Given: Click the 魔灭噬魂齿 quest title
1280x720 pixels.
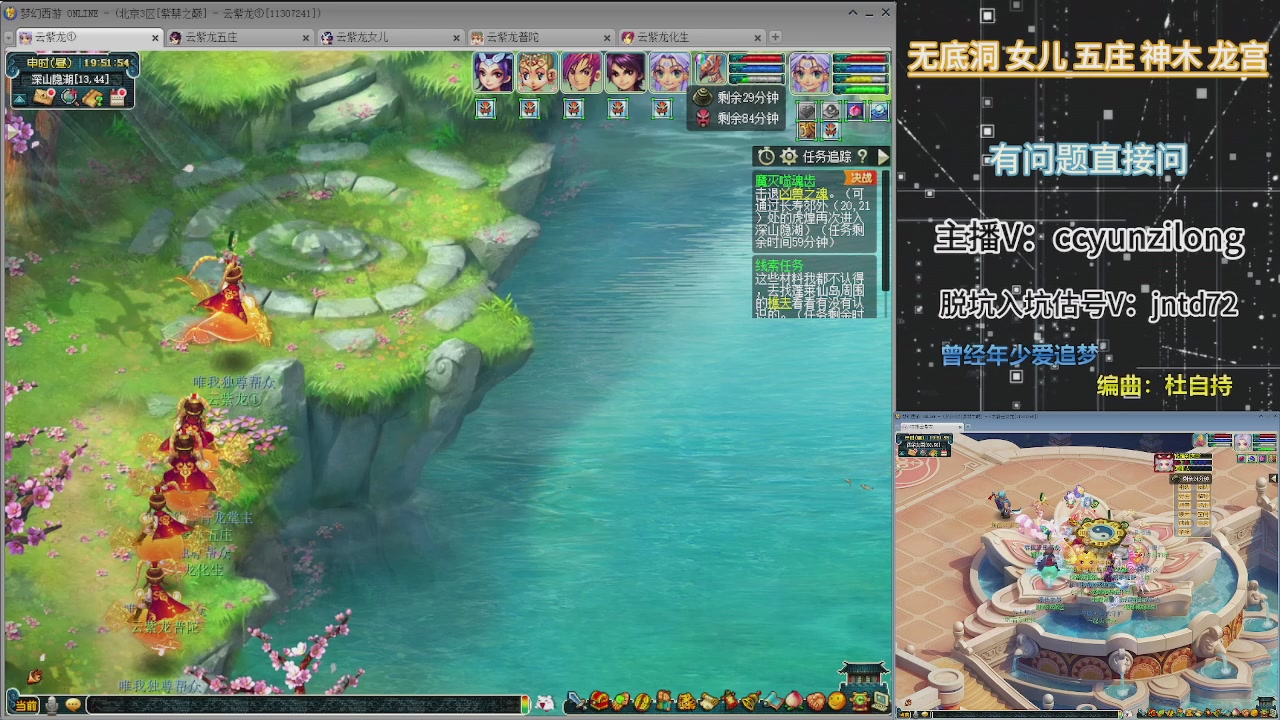Looking at the screenshot, I should pos(785,181).
